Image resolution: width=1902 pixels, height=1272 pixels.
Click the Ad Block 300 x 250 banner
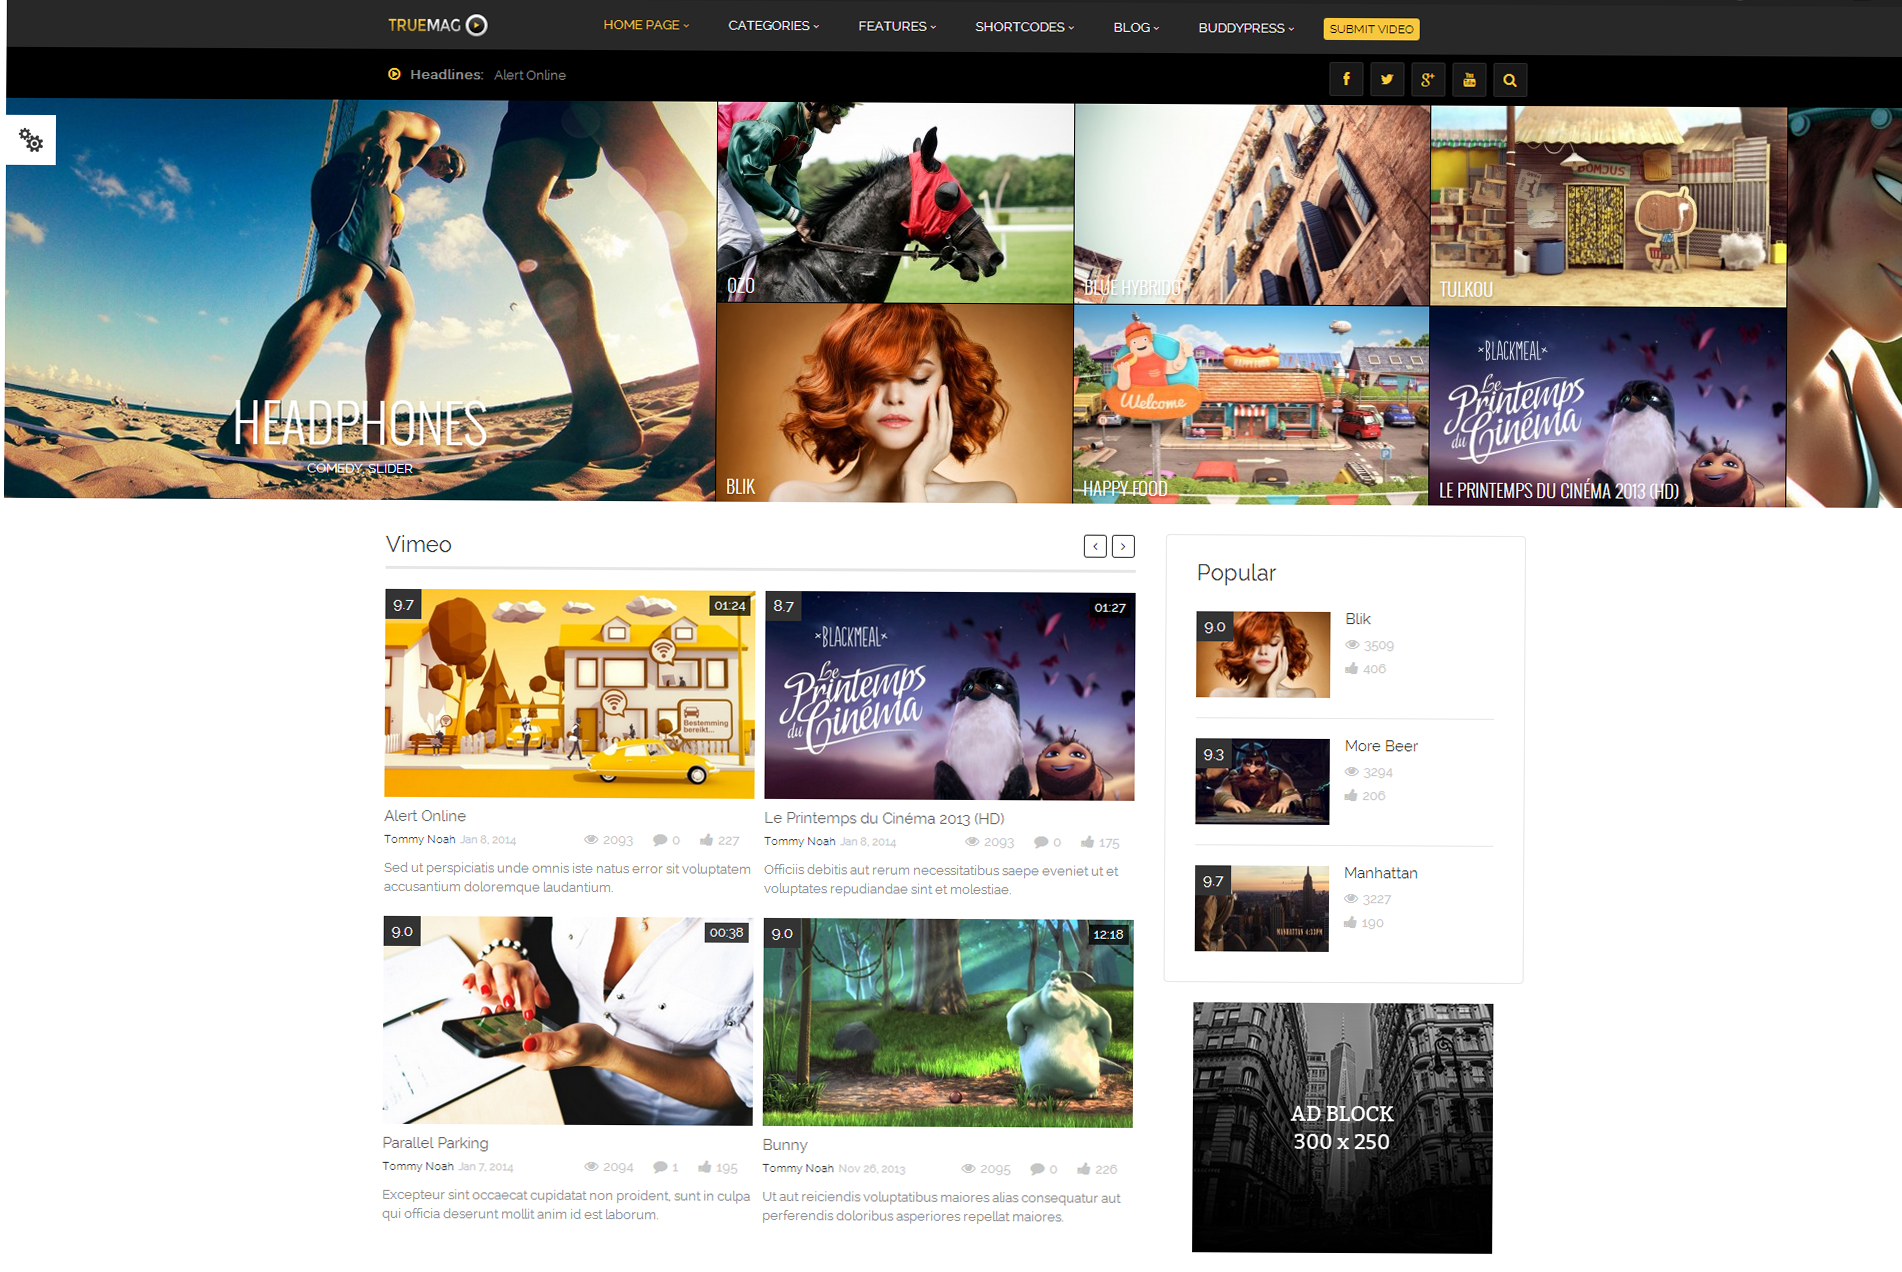[x=1341, y=1127]
